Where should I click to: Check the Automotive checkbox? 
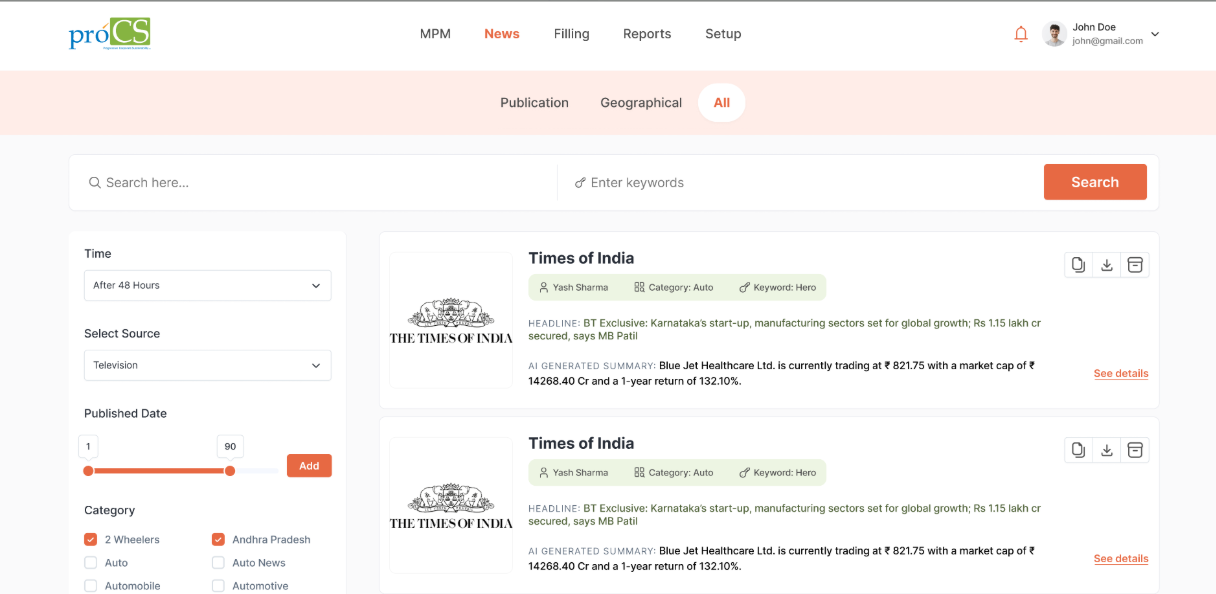(x=218, y=586)
